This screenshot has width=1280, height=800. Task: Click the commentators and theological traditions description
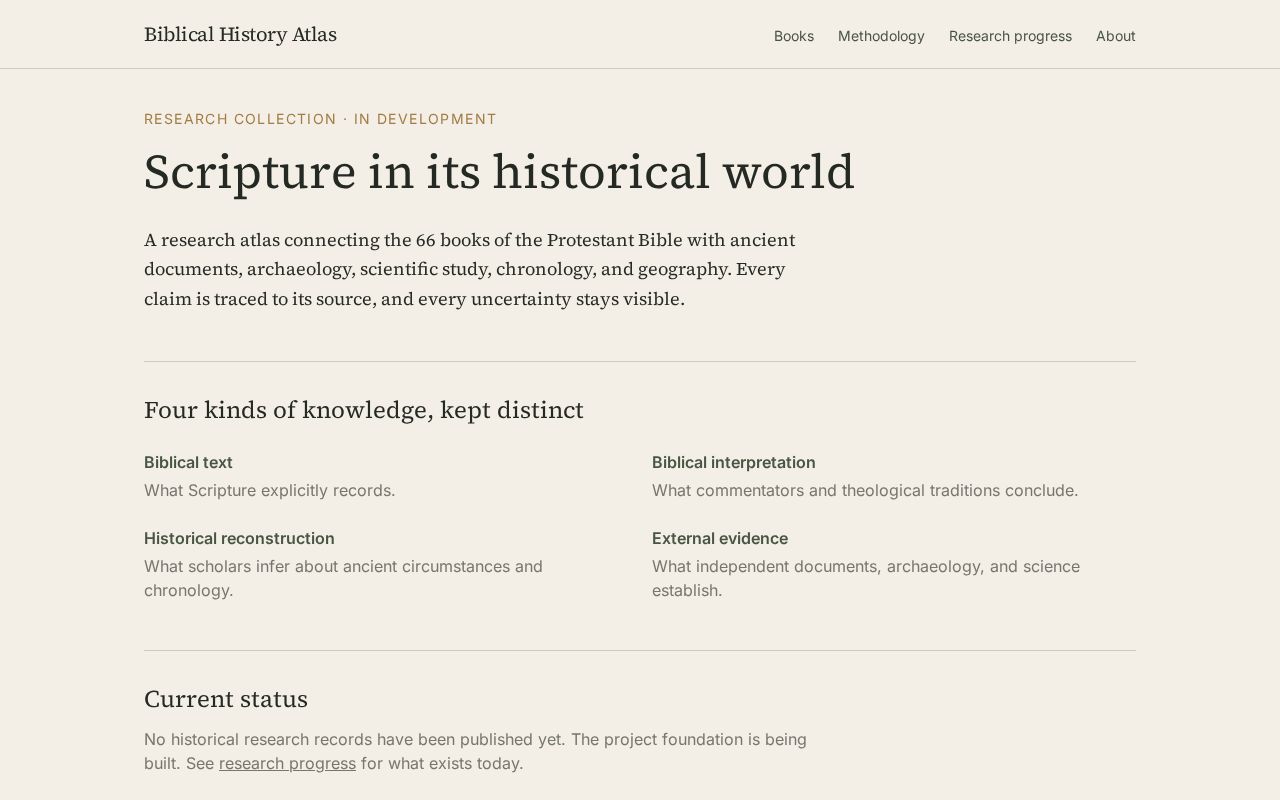865,490
